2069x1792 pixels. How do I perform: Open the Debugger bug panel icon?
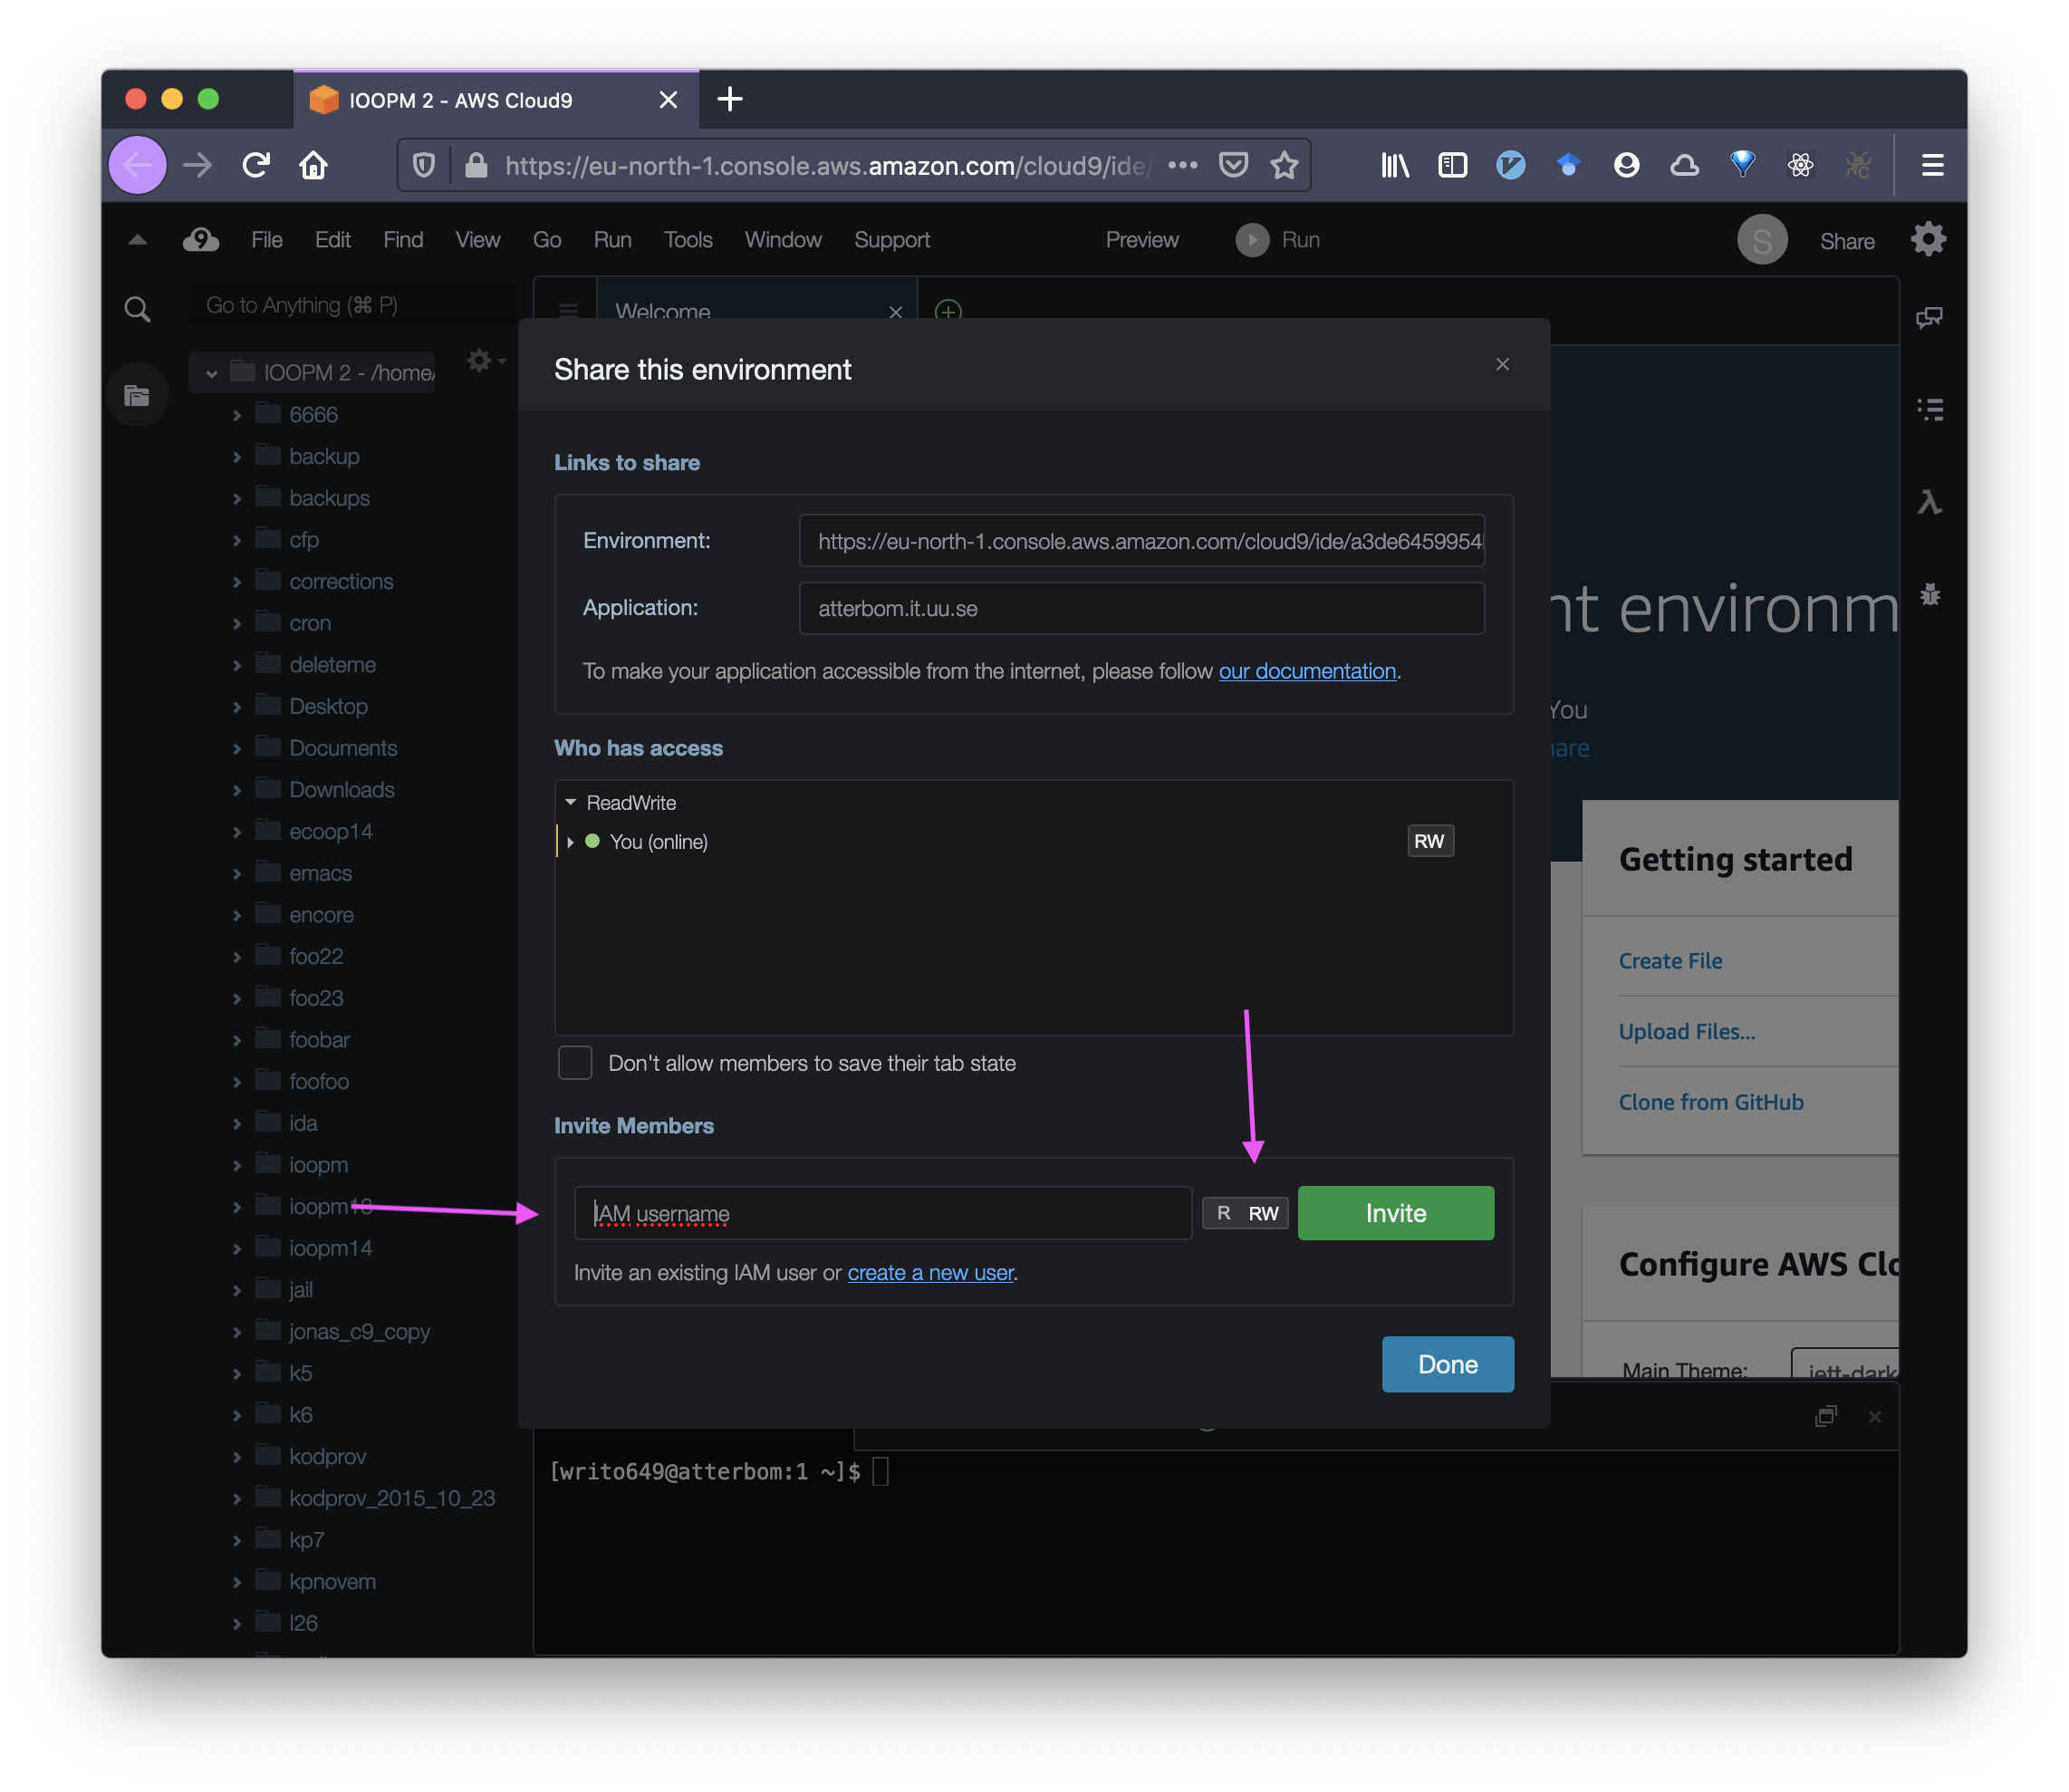(x=1930, y=595)
